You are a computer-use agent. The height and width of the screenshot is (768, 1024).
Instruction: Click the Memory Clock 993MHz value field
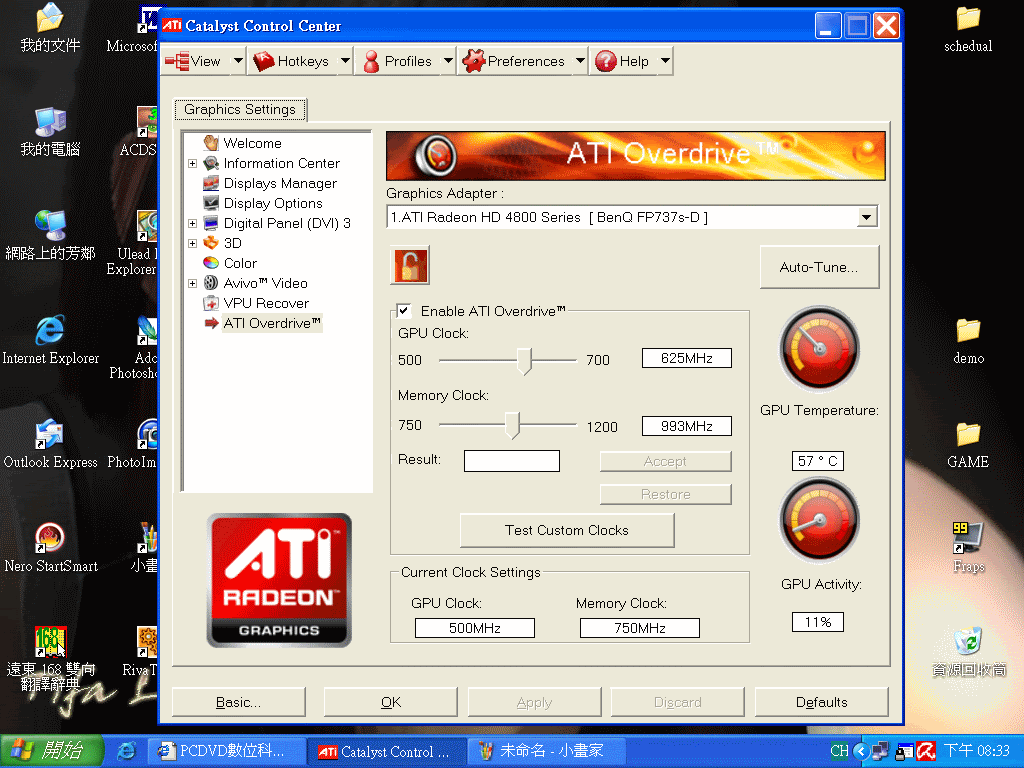[686, 426]
